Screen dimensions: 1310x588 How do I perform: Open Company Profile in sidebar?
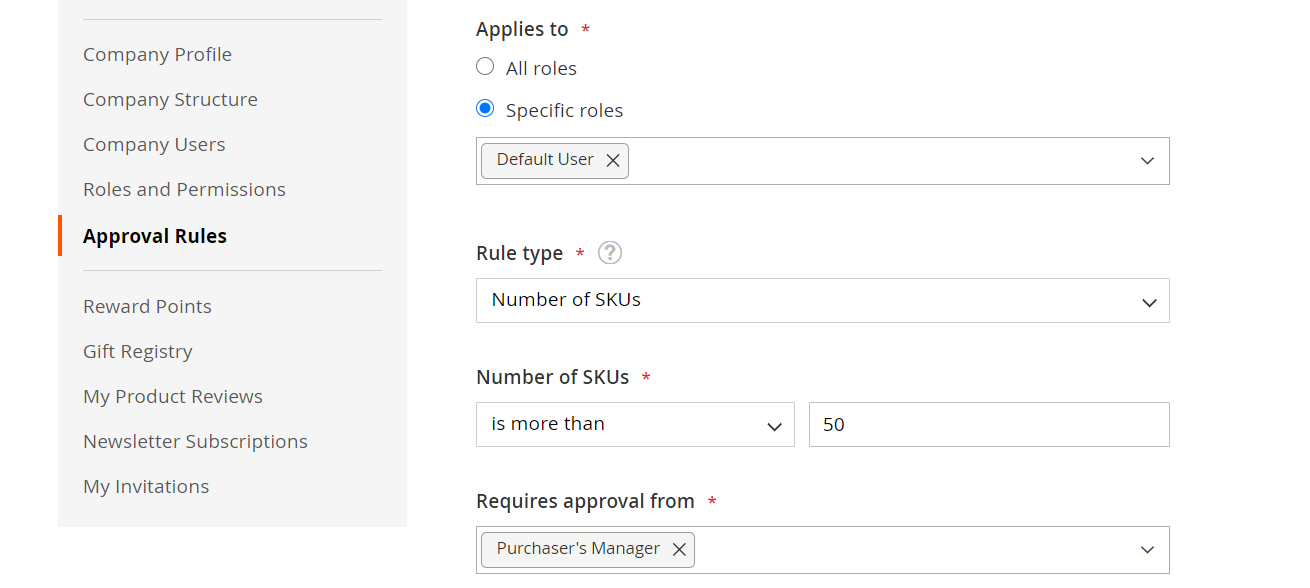tap(157, 55)
